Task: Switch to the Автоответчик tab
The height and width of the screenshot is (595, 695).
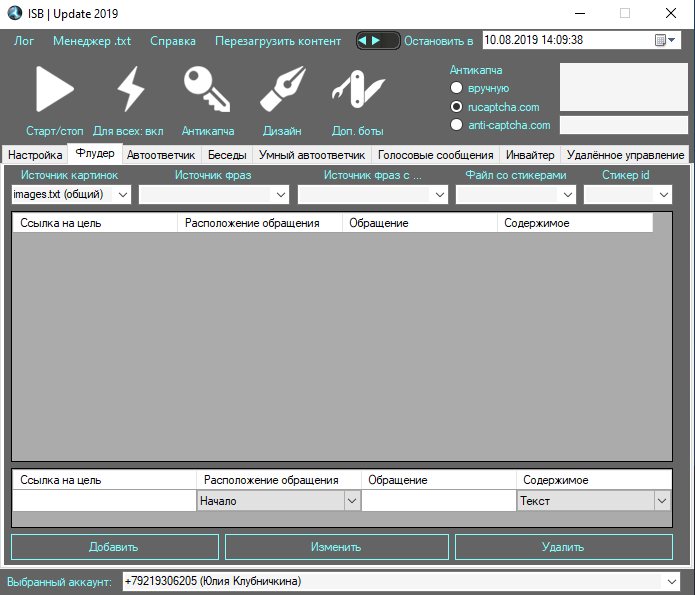Action: pyautogui.click(x=161, y=155)
